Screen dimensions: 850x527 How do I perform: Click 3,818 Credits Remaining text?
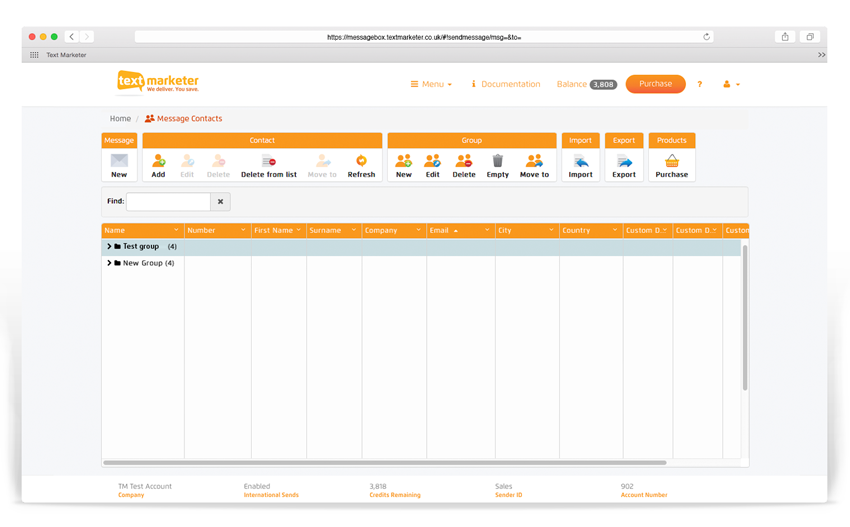395,490
